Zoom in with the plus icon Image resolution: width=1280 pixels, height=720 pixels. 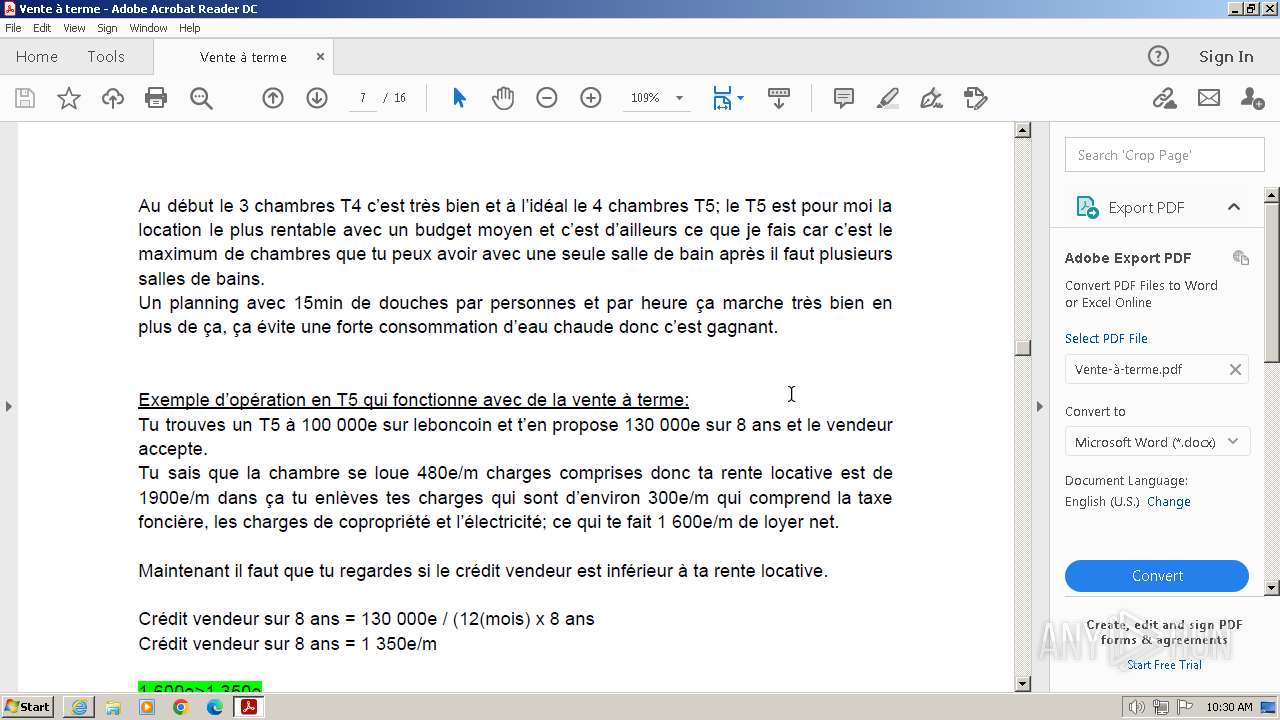pyautogui.click(x=591, y=98)
